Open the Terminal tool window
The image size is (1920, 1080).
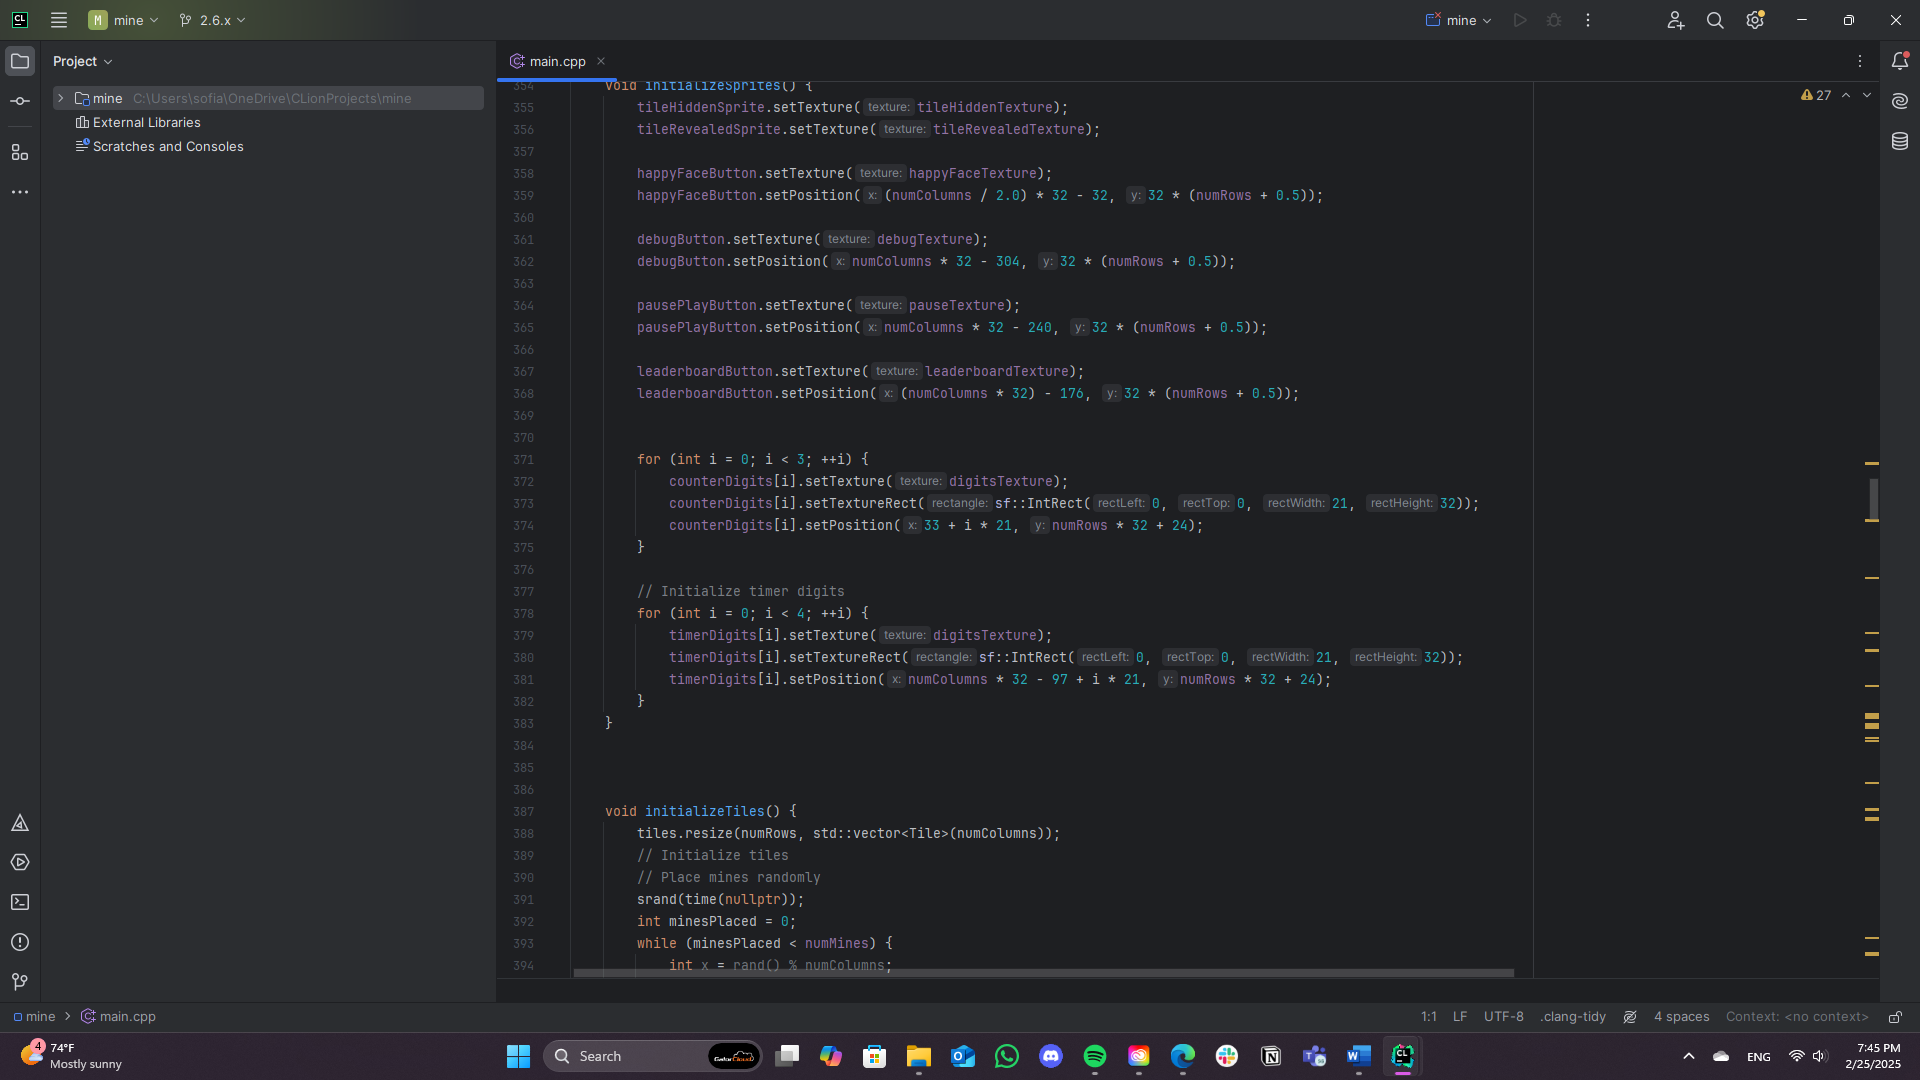(20, 902)
